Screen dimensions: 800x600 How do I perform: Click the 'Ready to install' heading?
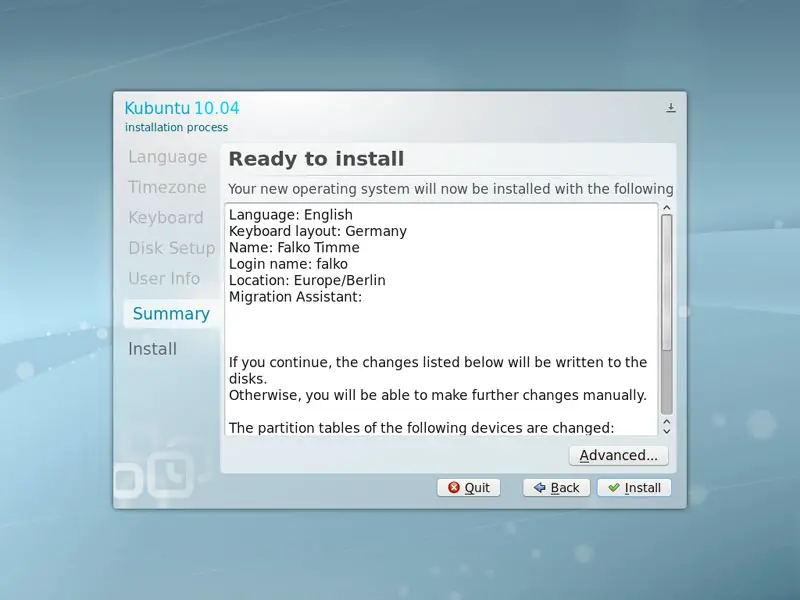[316, 159]
